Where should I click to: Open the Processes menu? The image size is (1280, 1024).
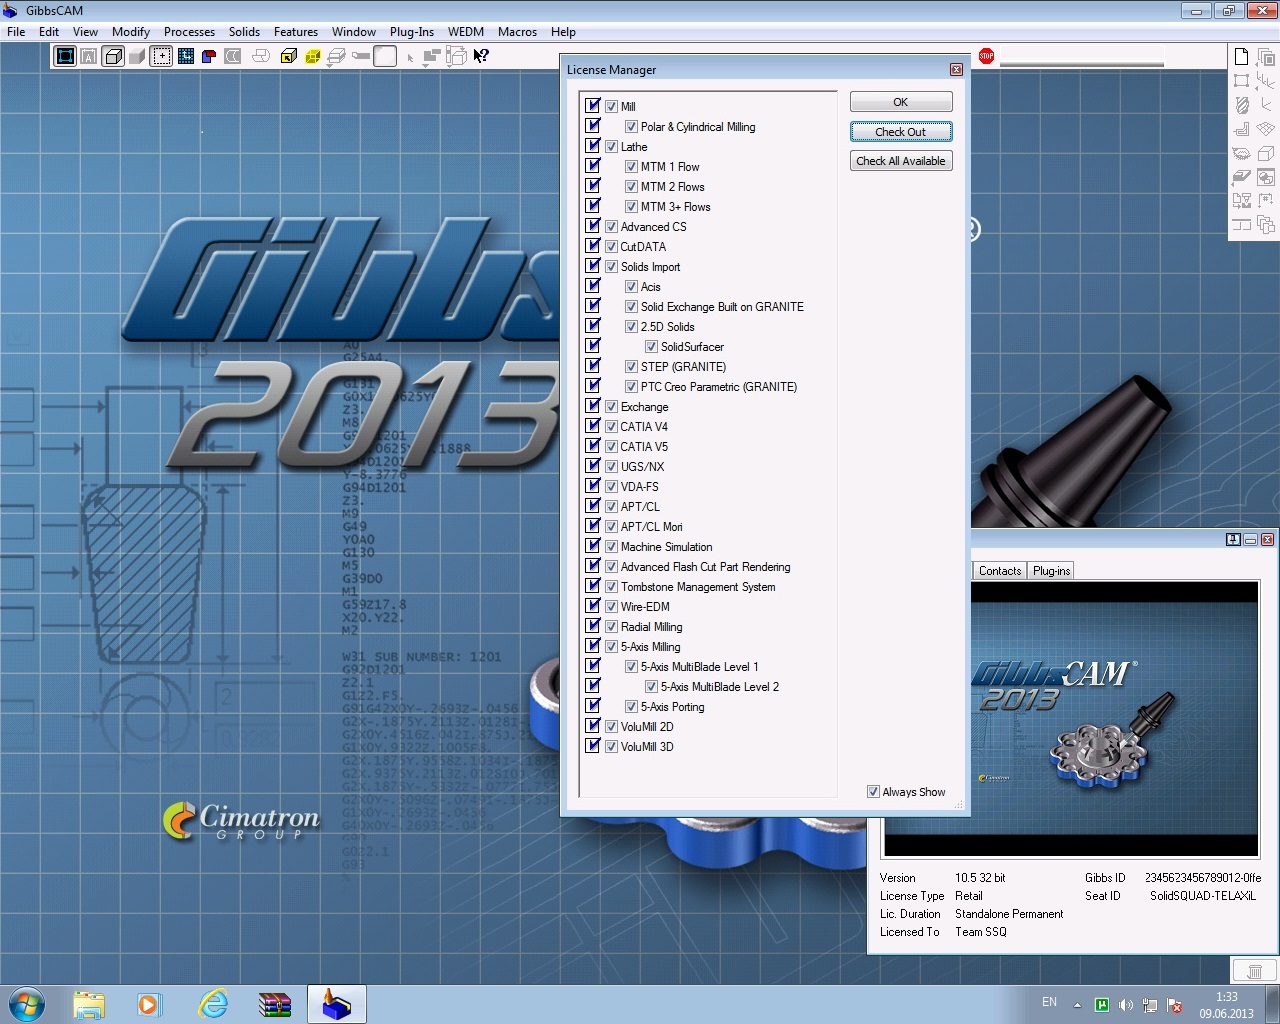(x=189, y=32)
